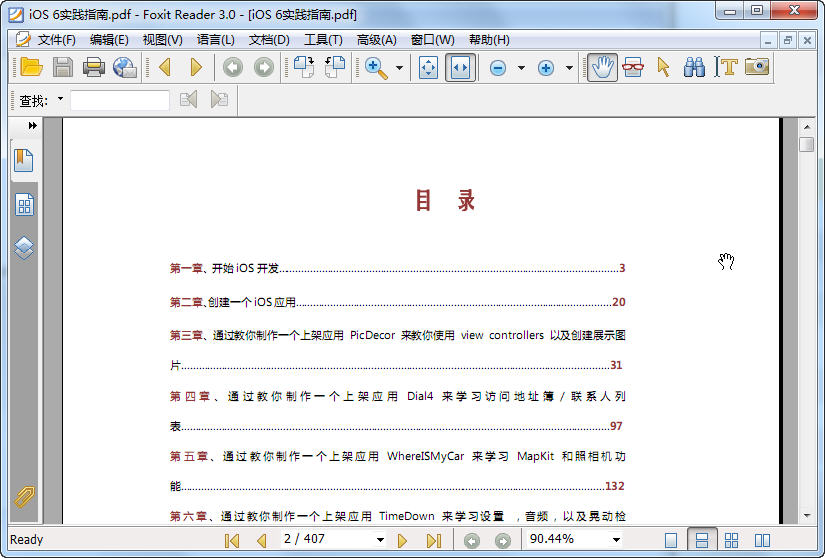This screenshot has height=558, width=825.
Task: Open the Bookmarks side panel
Action: (24, 160)
